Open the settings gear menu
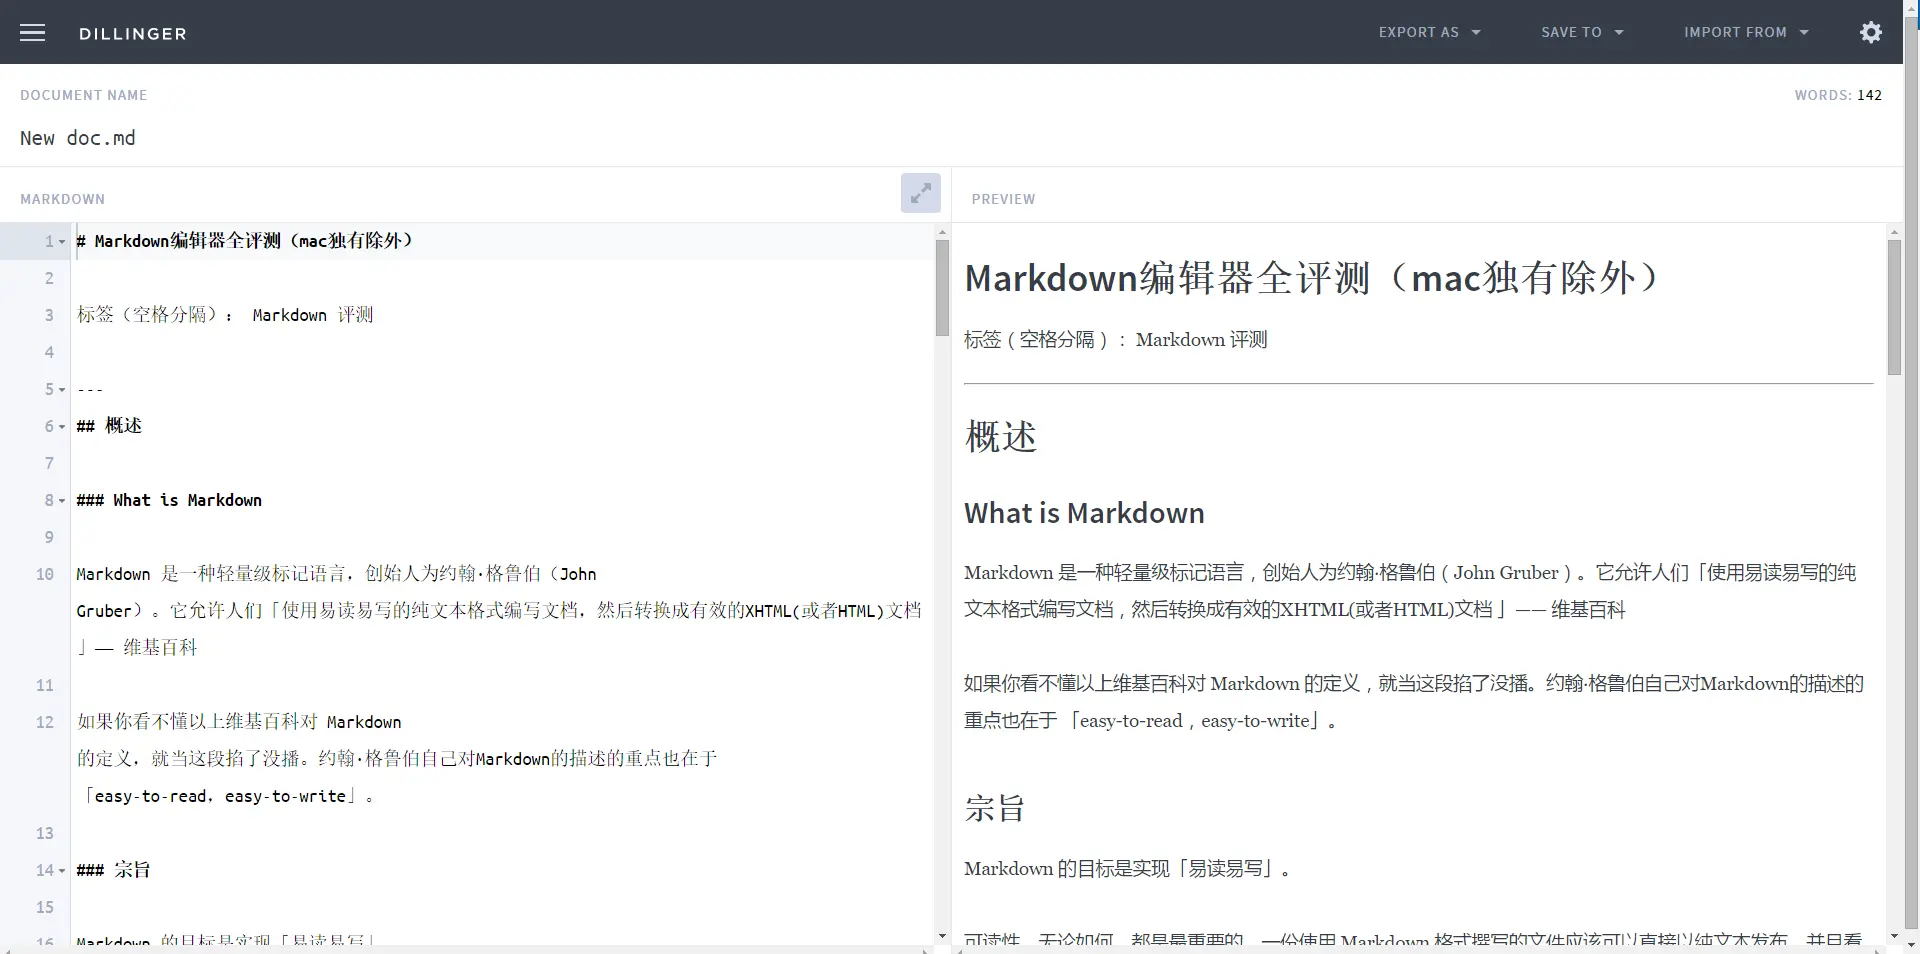Viewport: 1920px width, 954px height. [x=1871, y=32]
